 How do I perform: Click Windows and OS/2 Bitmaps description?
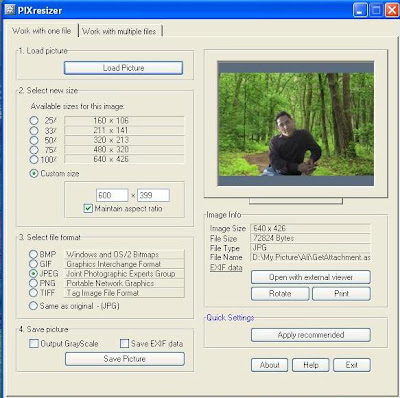(x=113, y=254)
